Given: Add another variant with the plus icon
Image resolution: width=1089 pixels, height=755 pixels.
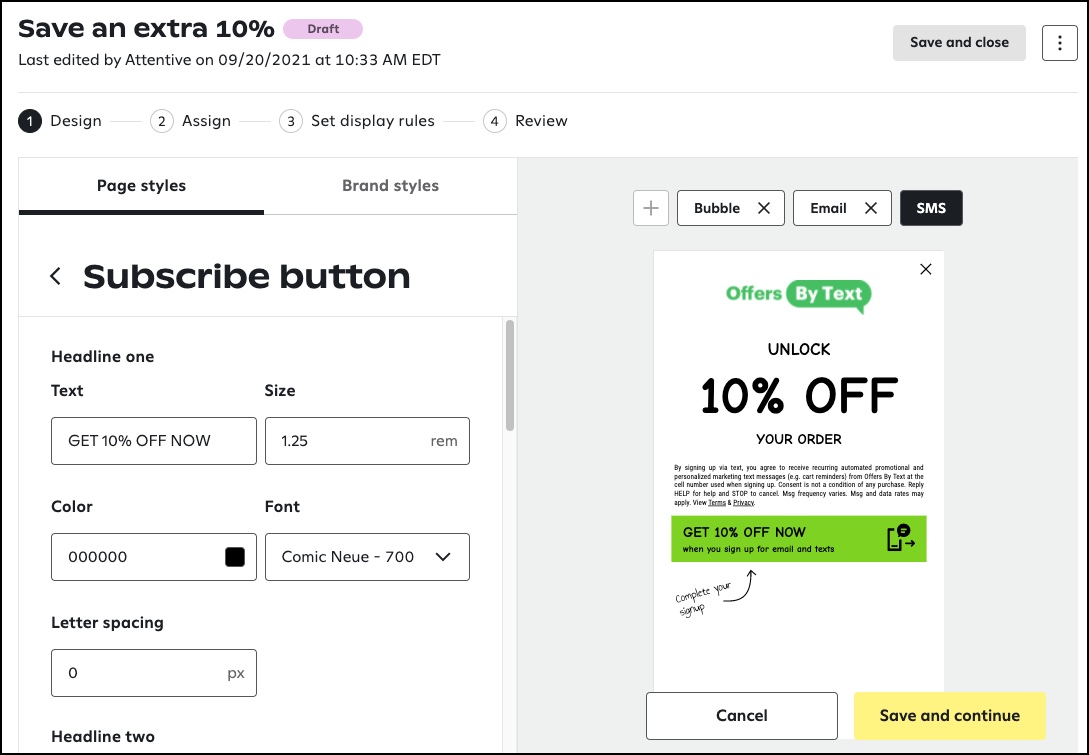Looking at the screenshot, I should coord(651,208).
